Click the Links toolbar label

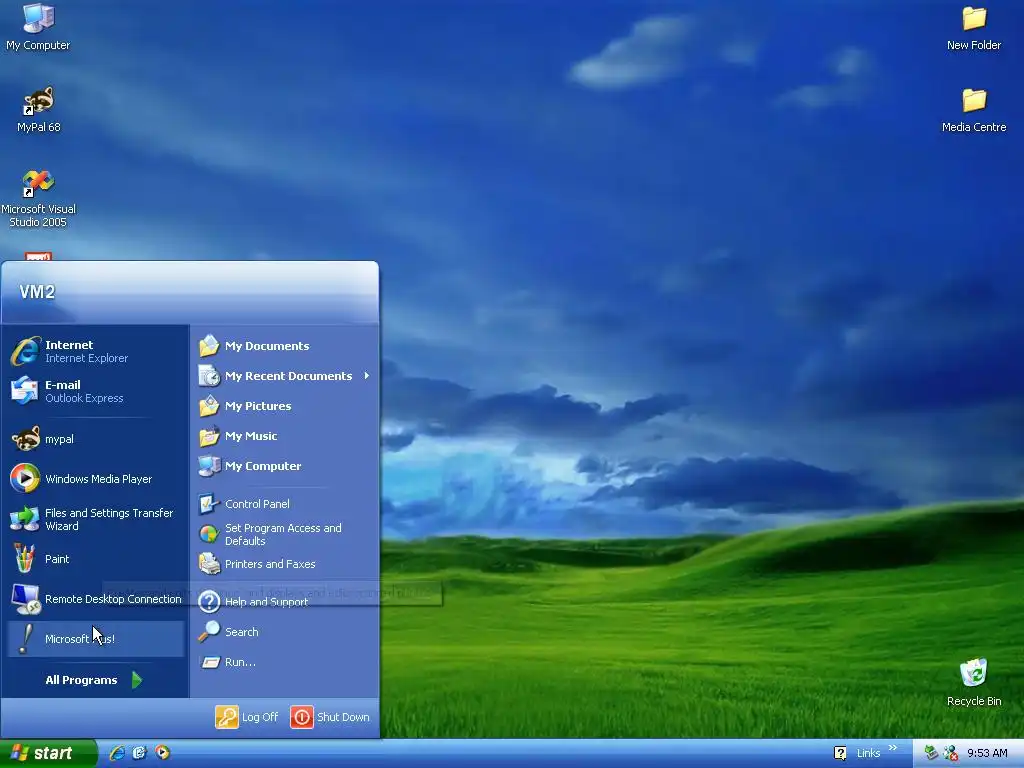coord(869,753)
